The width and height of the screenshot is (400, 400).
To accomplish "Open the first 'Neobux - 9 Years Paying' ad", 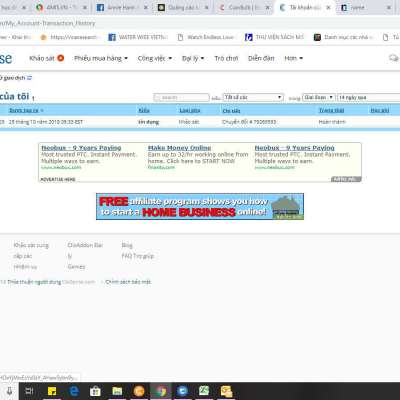I will tap(81, 148).
